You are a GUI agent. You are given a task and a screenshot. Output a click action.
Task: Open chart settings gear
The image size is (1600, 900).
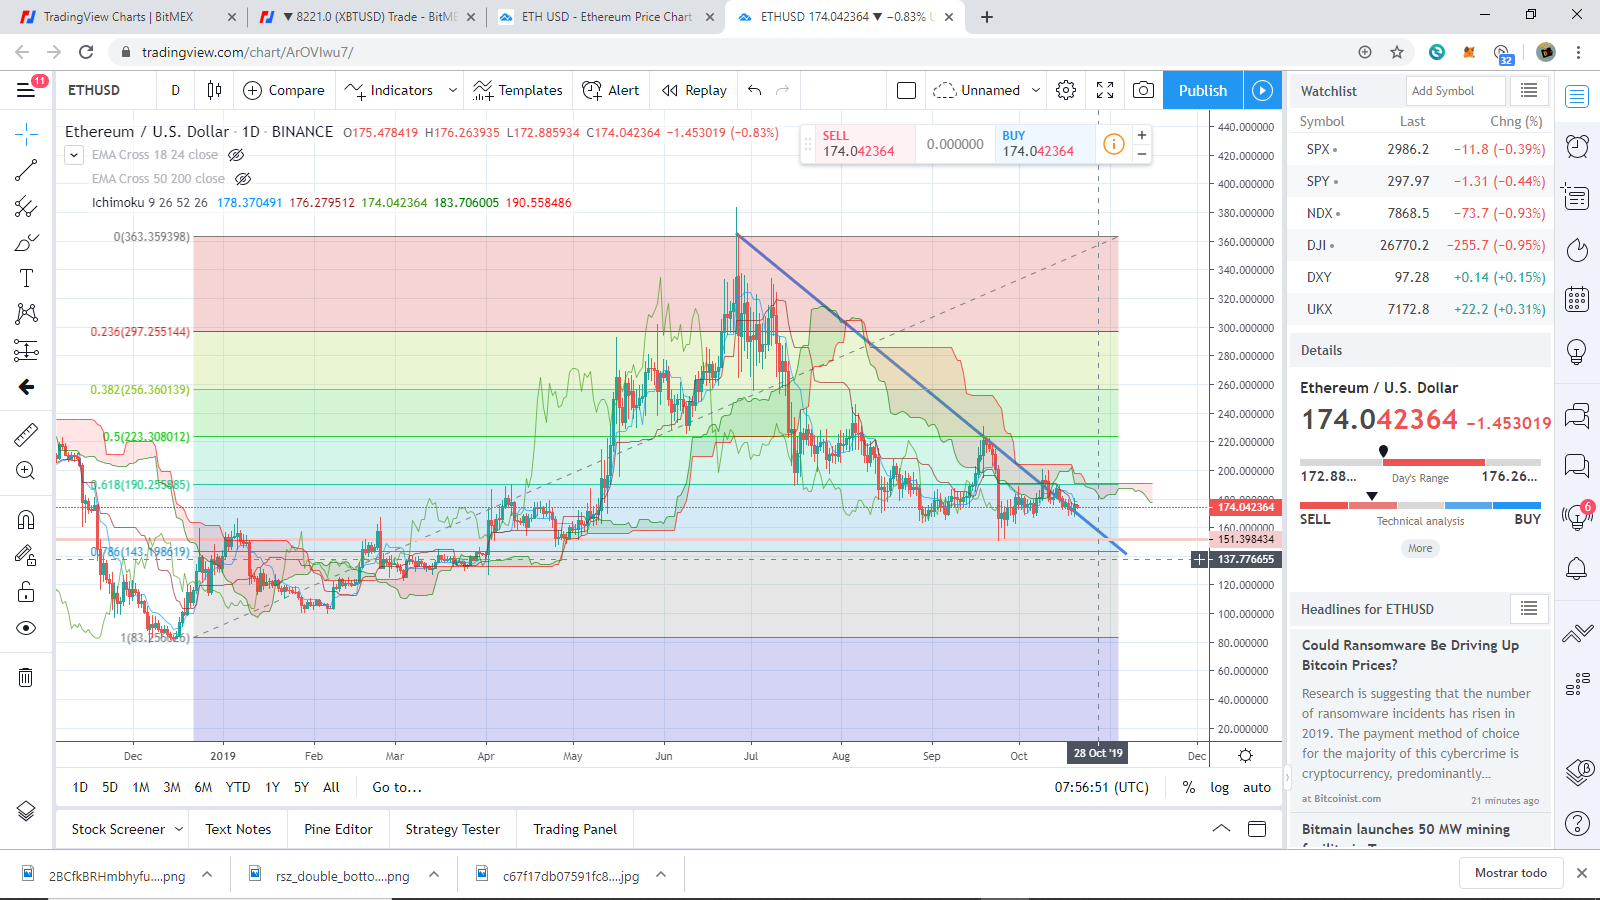1066,90
